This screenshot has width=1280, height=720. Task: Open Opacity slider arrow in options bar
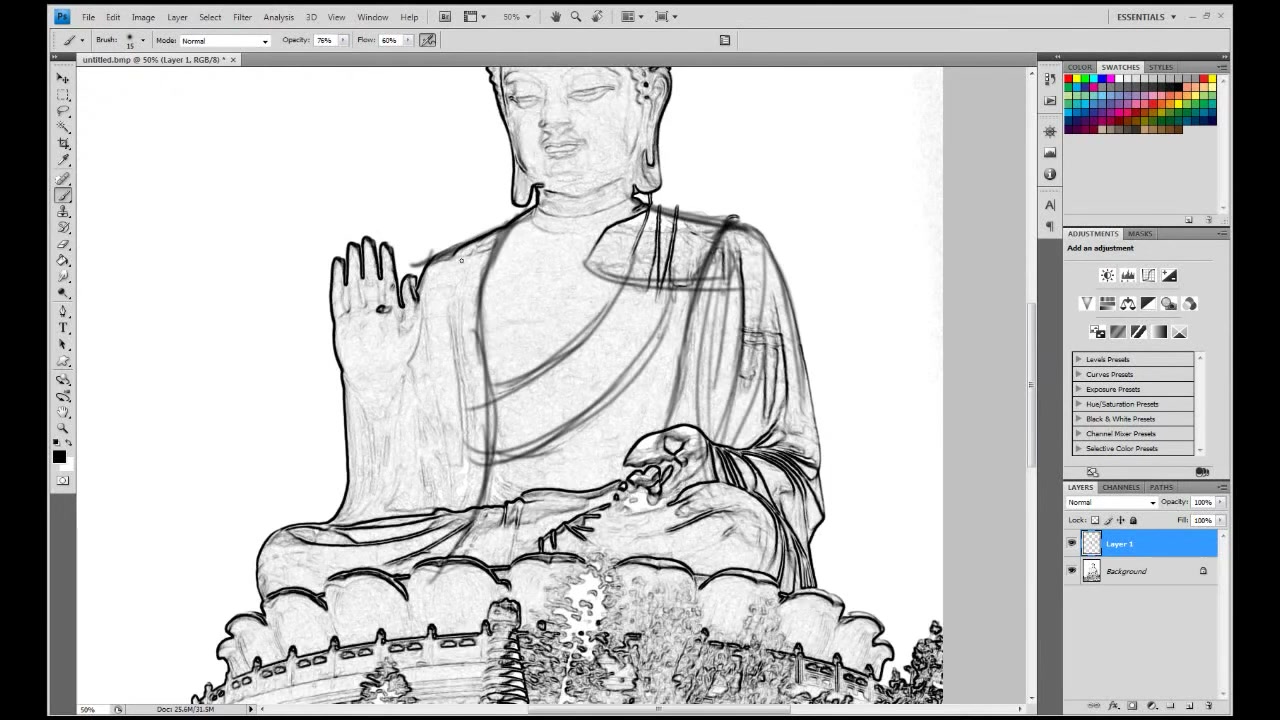click(343, 40)
